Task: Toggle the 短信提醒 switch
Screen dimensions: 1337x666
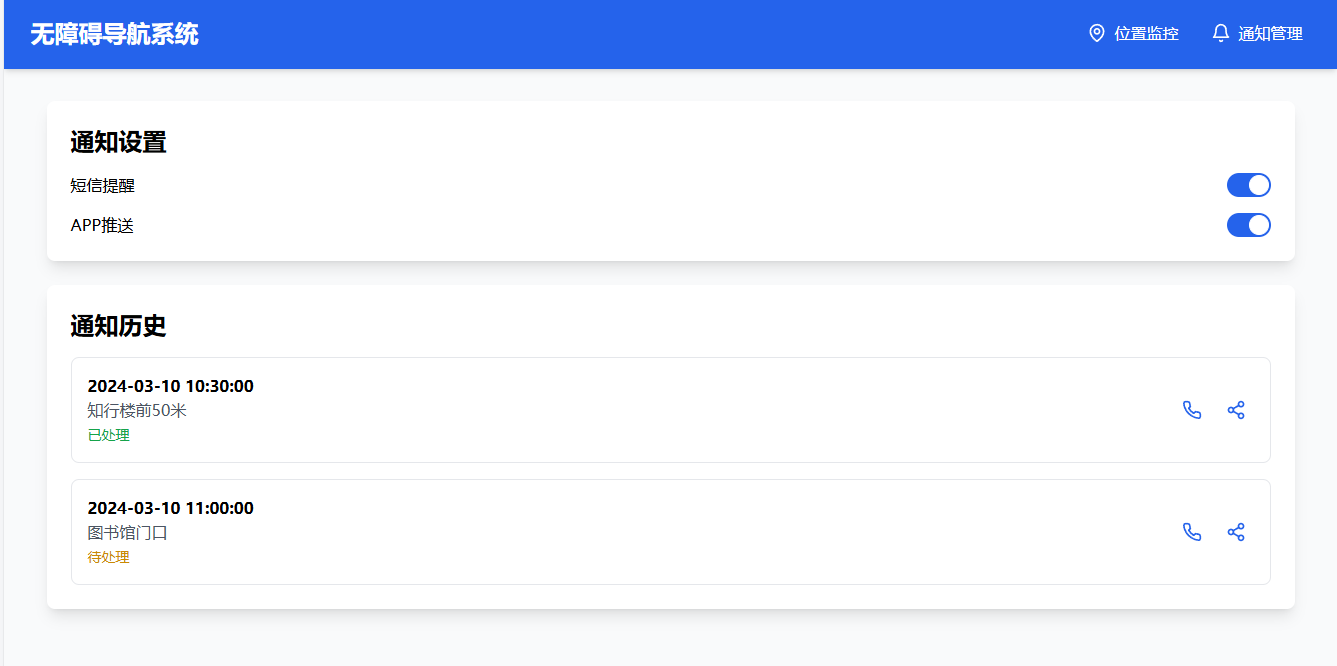Action: pos(1248,185)
